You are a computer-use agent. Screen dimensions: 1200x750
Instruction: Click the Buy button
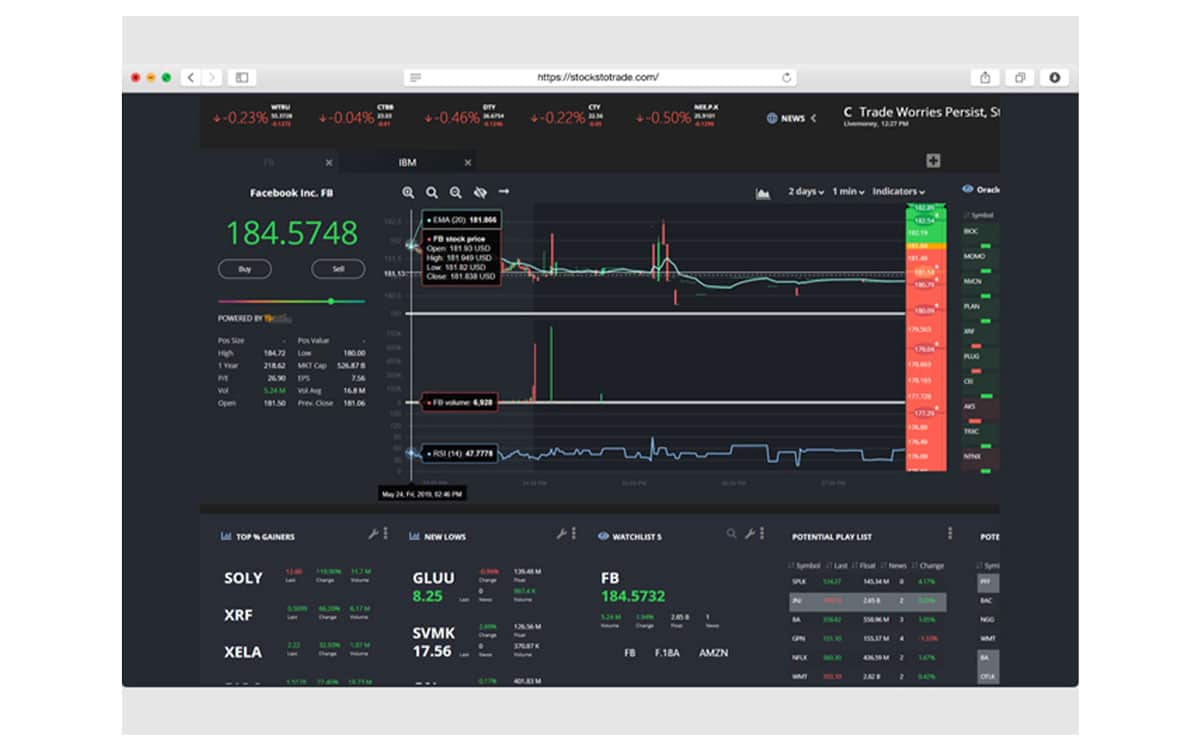245,269
